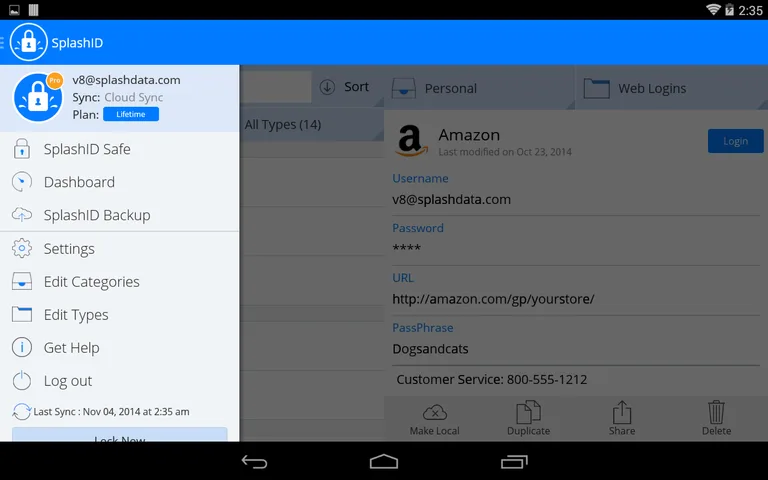
Task: Tap the Personal tray icon
Action: pos(404,88)
